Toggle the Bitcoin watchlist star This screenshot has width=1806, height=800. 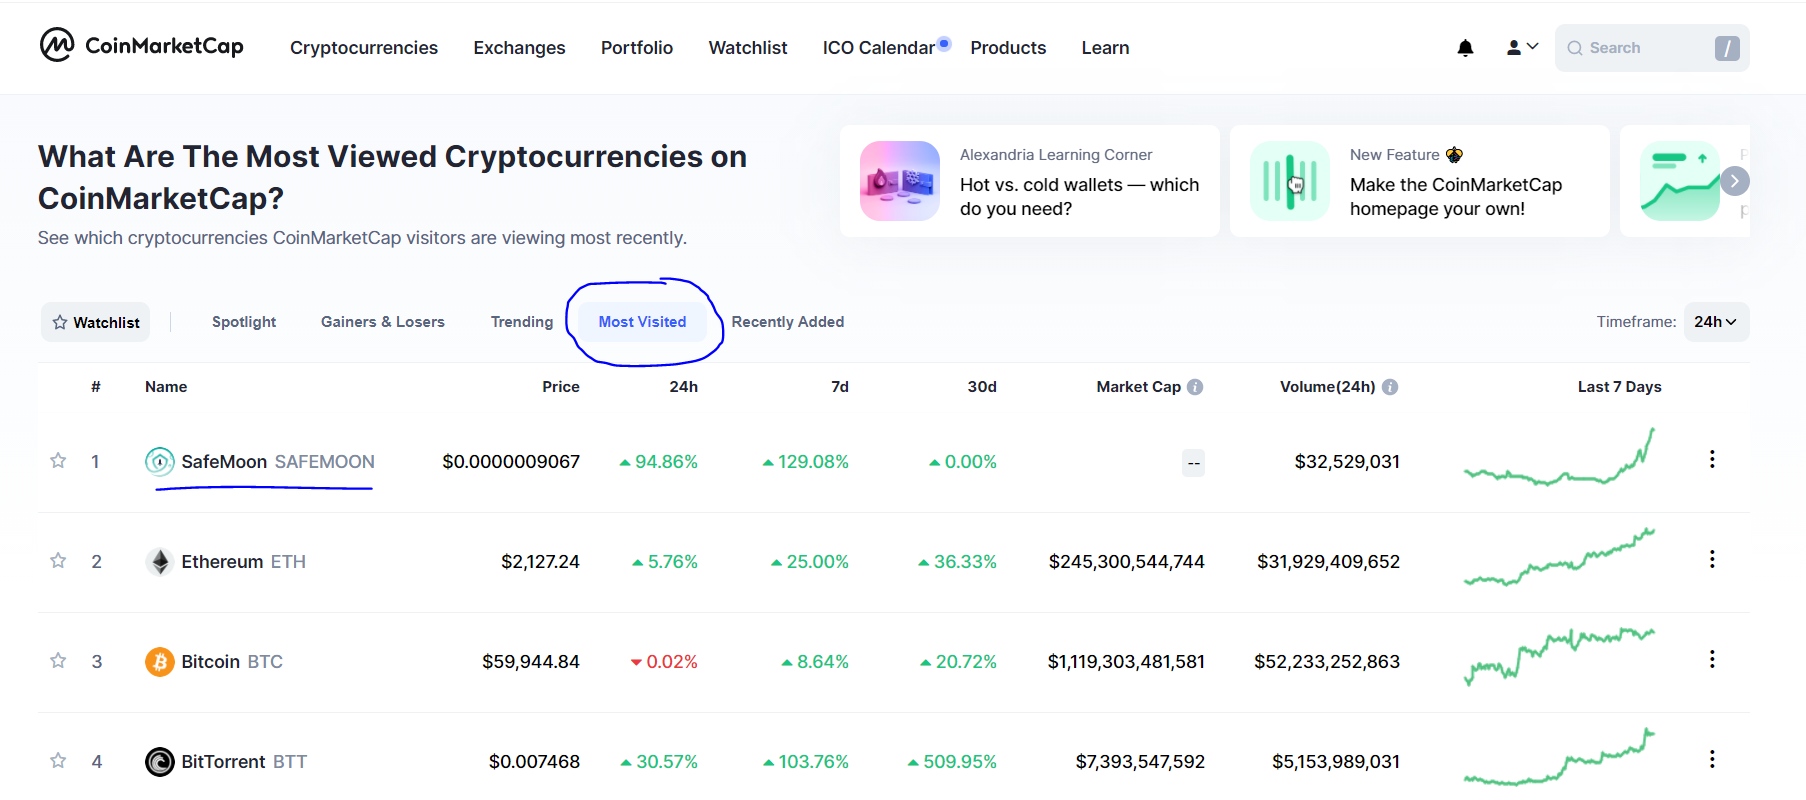[x=58, y=661]
